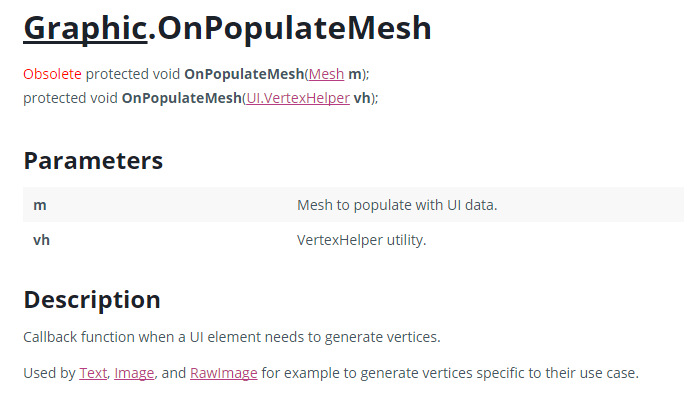Open the Graphic class link in title
The image size is (684, 405).
[x=86, y=29]
